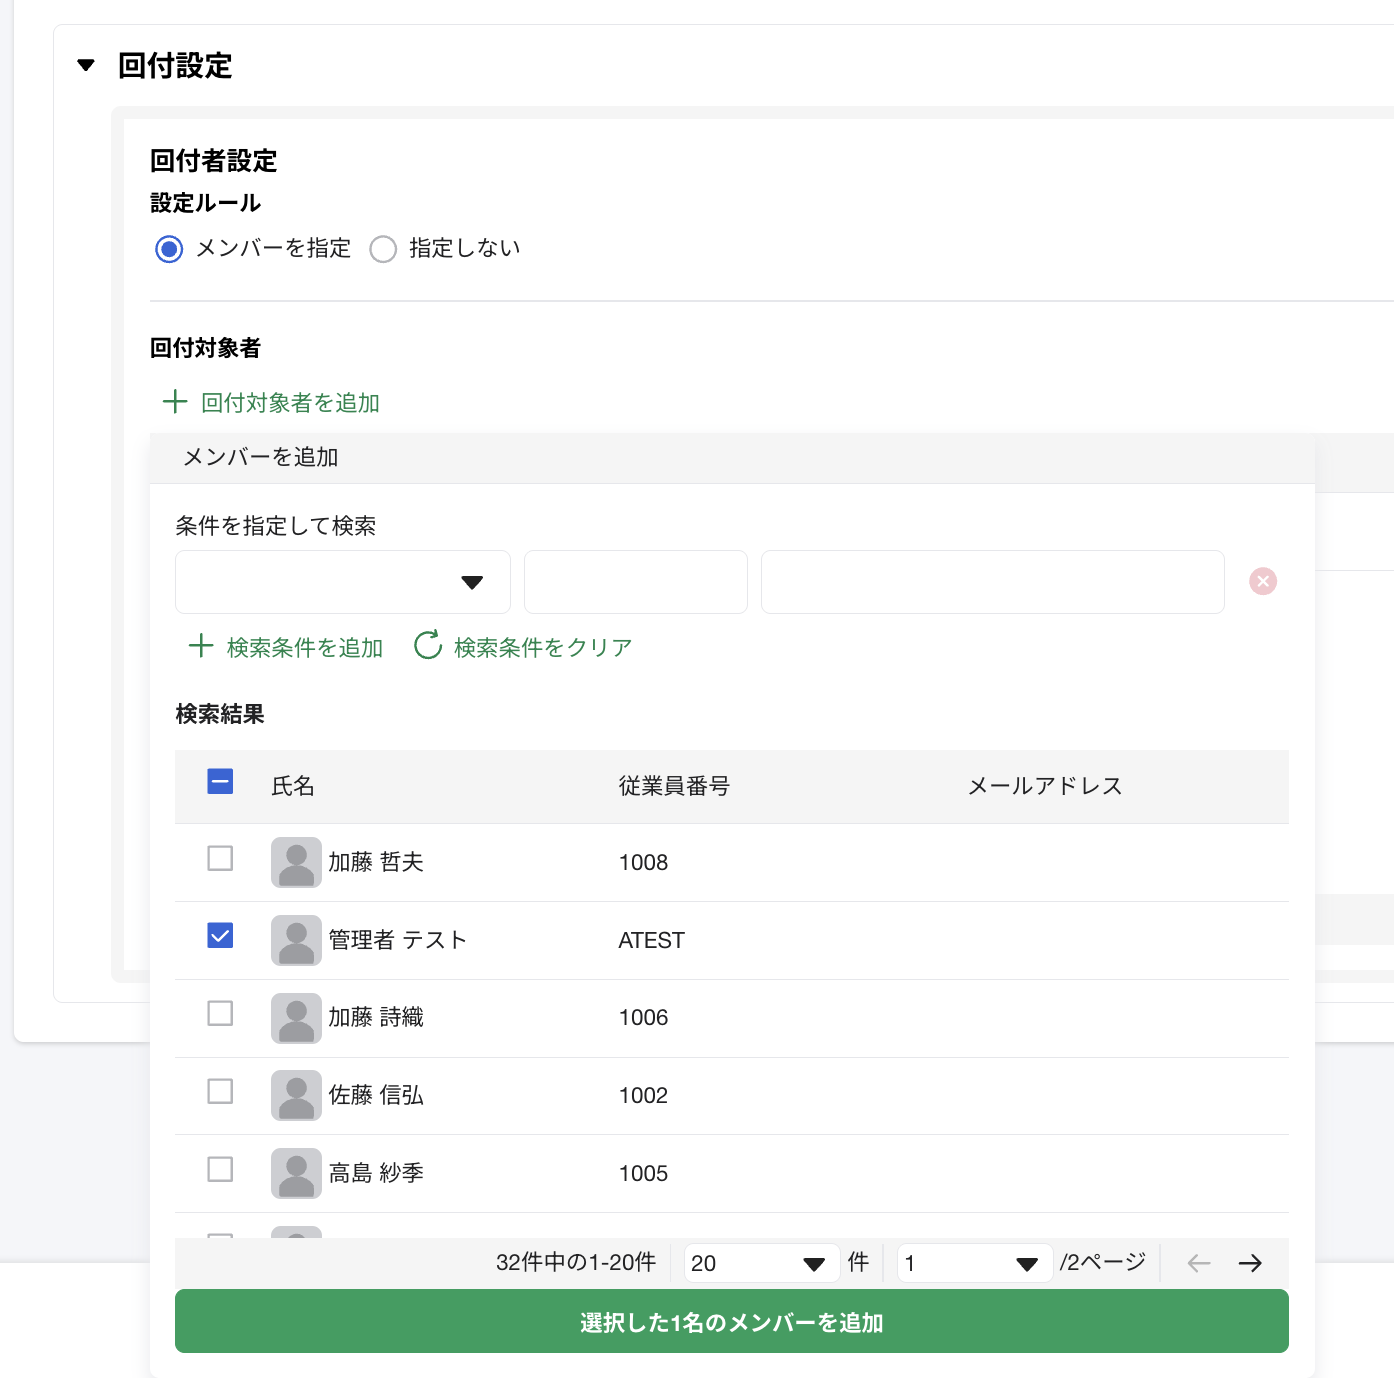Open the page number dropdown
Image resolution: width=1394 pixels, height=1378 pixels.
(974, 1263)
